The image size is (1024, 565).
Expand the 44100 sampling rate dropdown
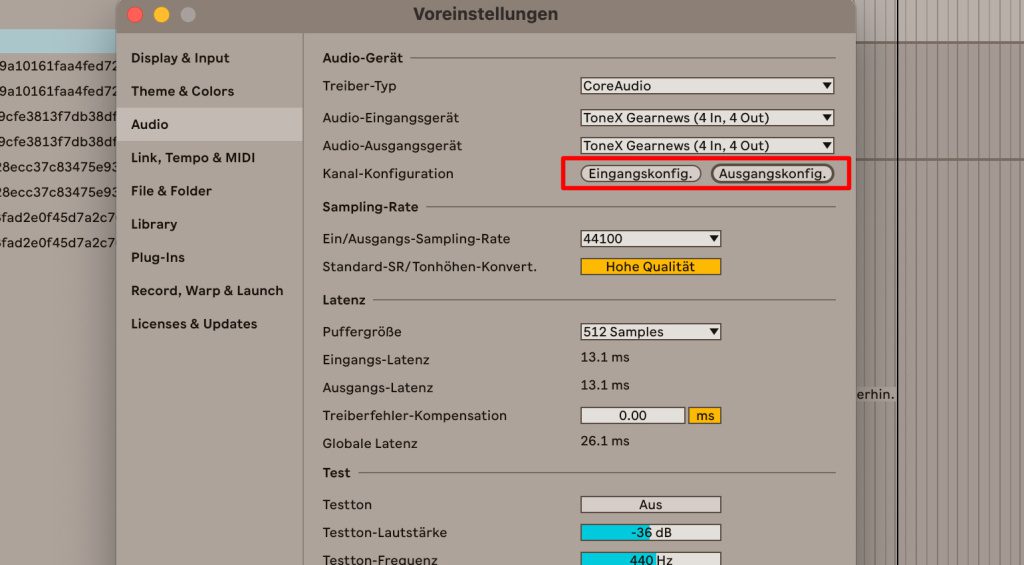point(650,239)
